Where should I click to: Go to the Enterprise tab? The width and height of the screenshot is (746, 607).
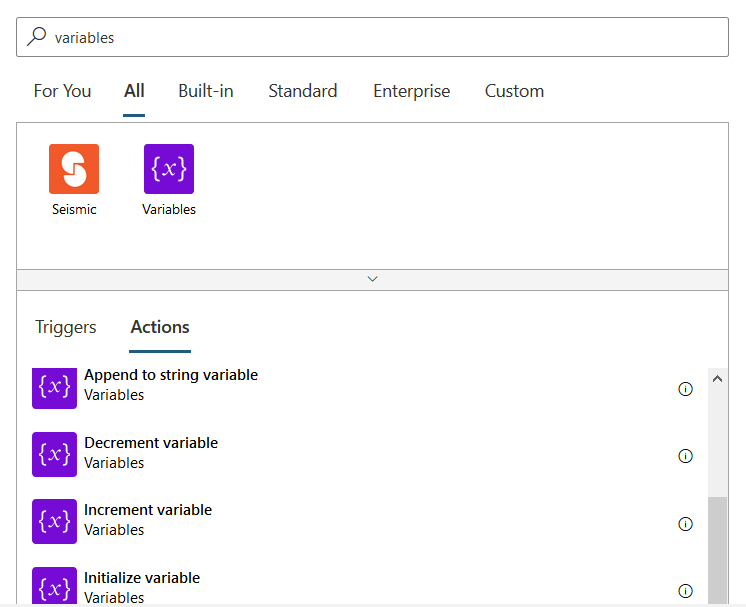(411, 91)
